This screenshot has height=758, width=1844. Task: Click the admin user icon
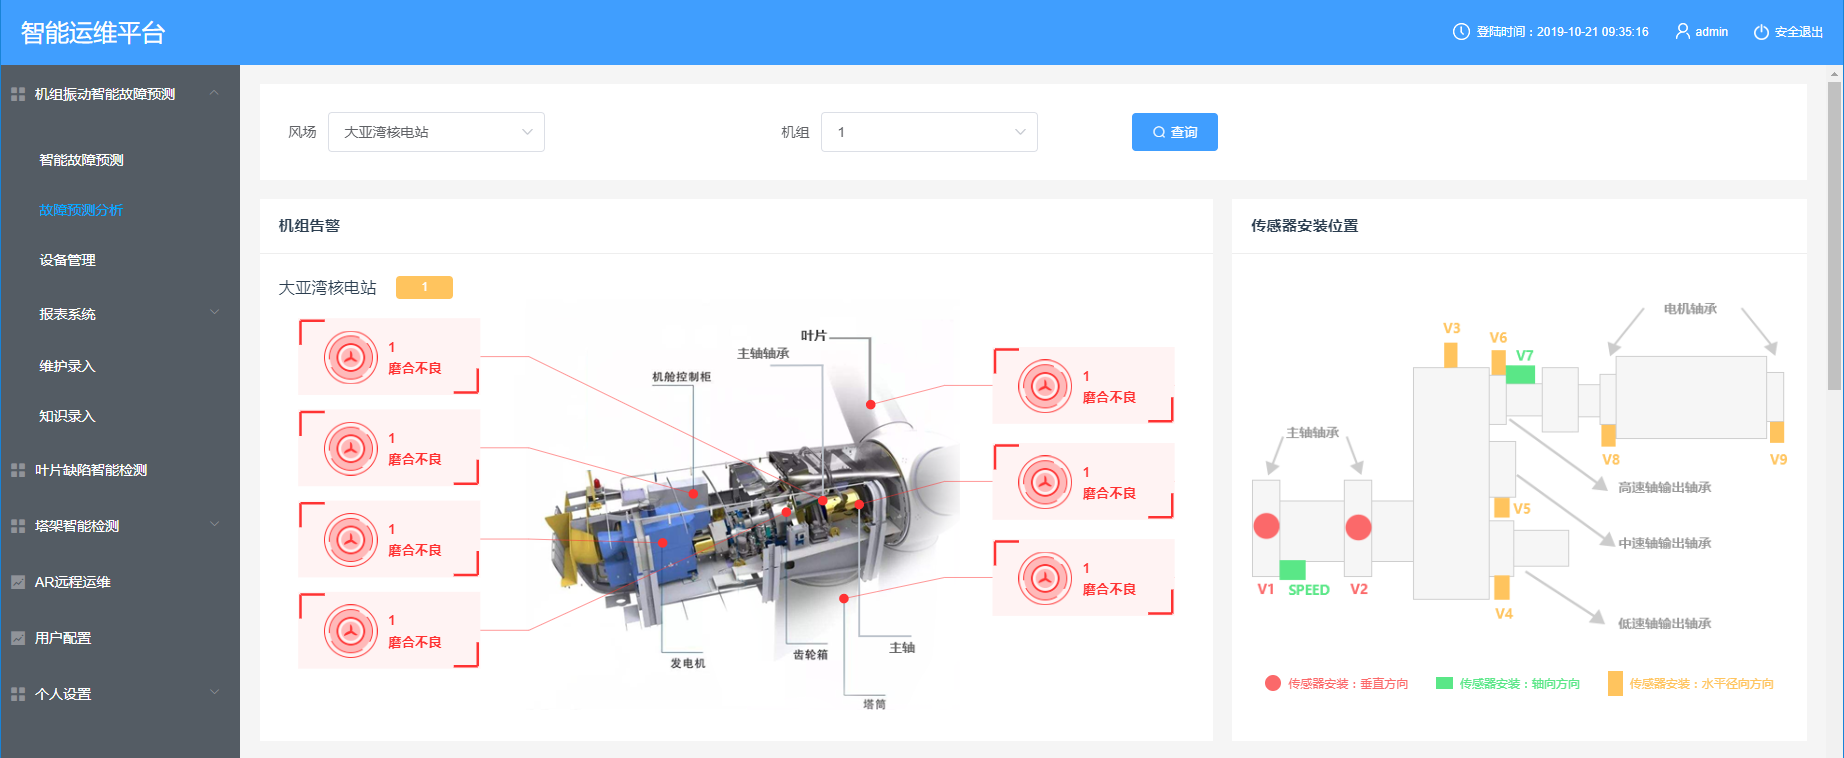(x=1683, y=32)
